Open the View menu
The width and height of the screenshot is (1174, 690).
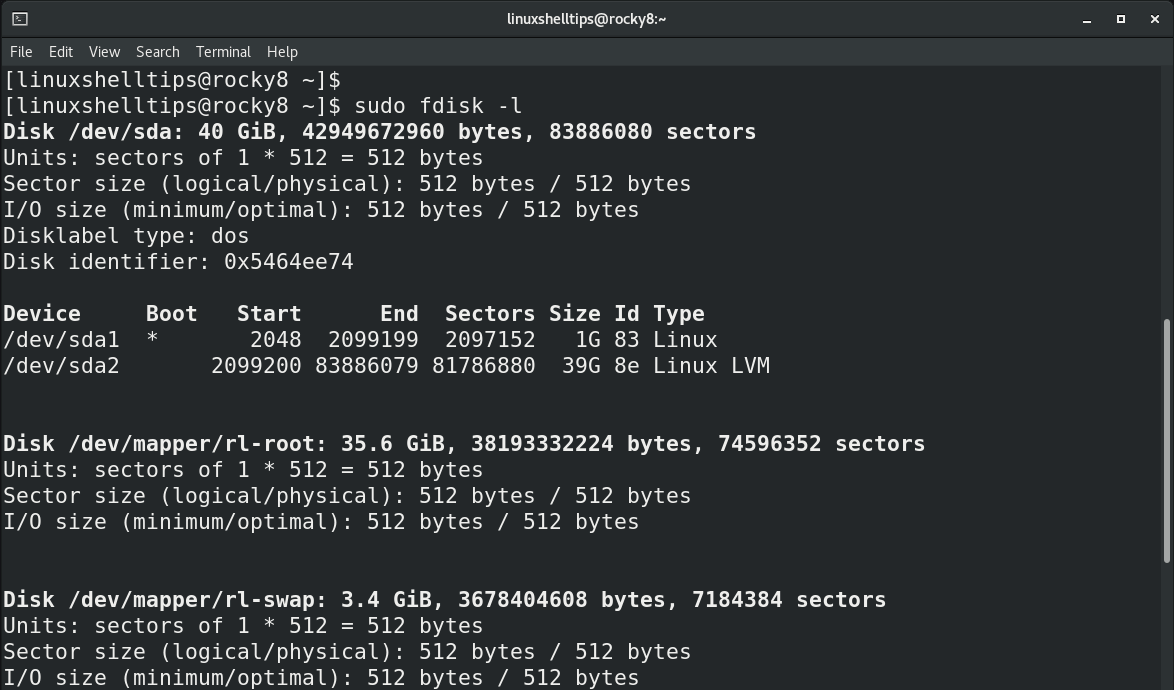click(104, 52)
